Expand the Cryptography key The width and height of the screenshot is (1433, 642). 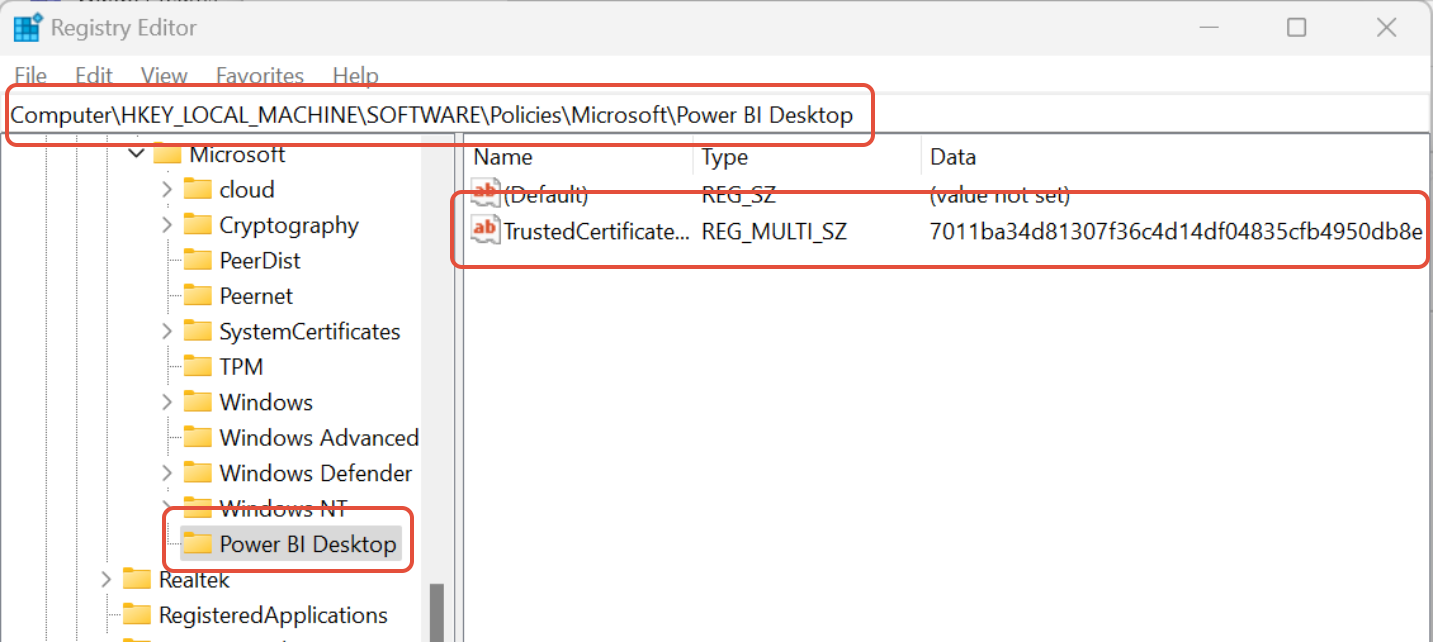tap(167, 226)
